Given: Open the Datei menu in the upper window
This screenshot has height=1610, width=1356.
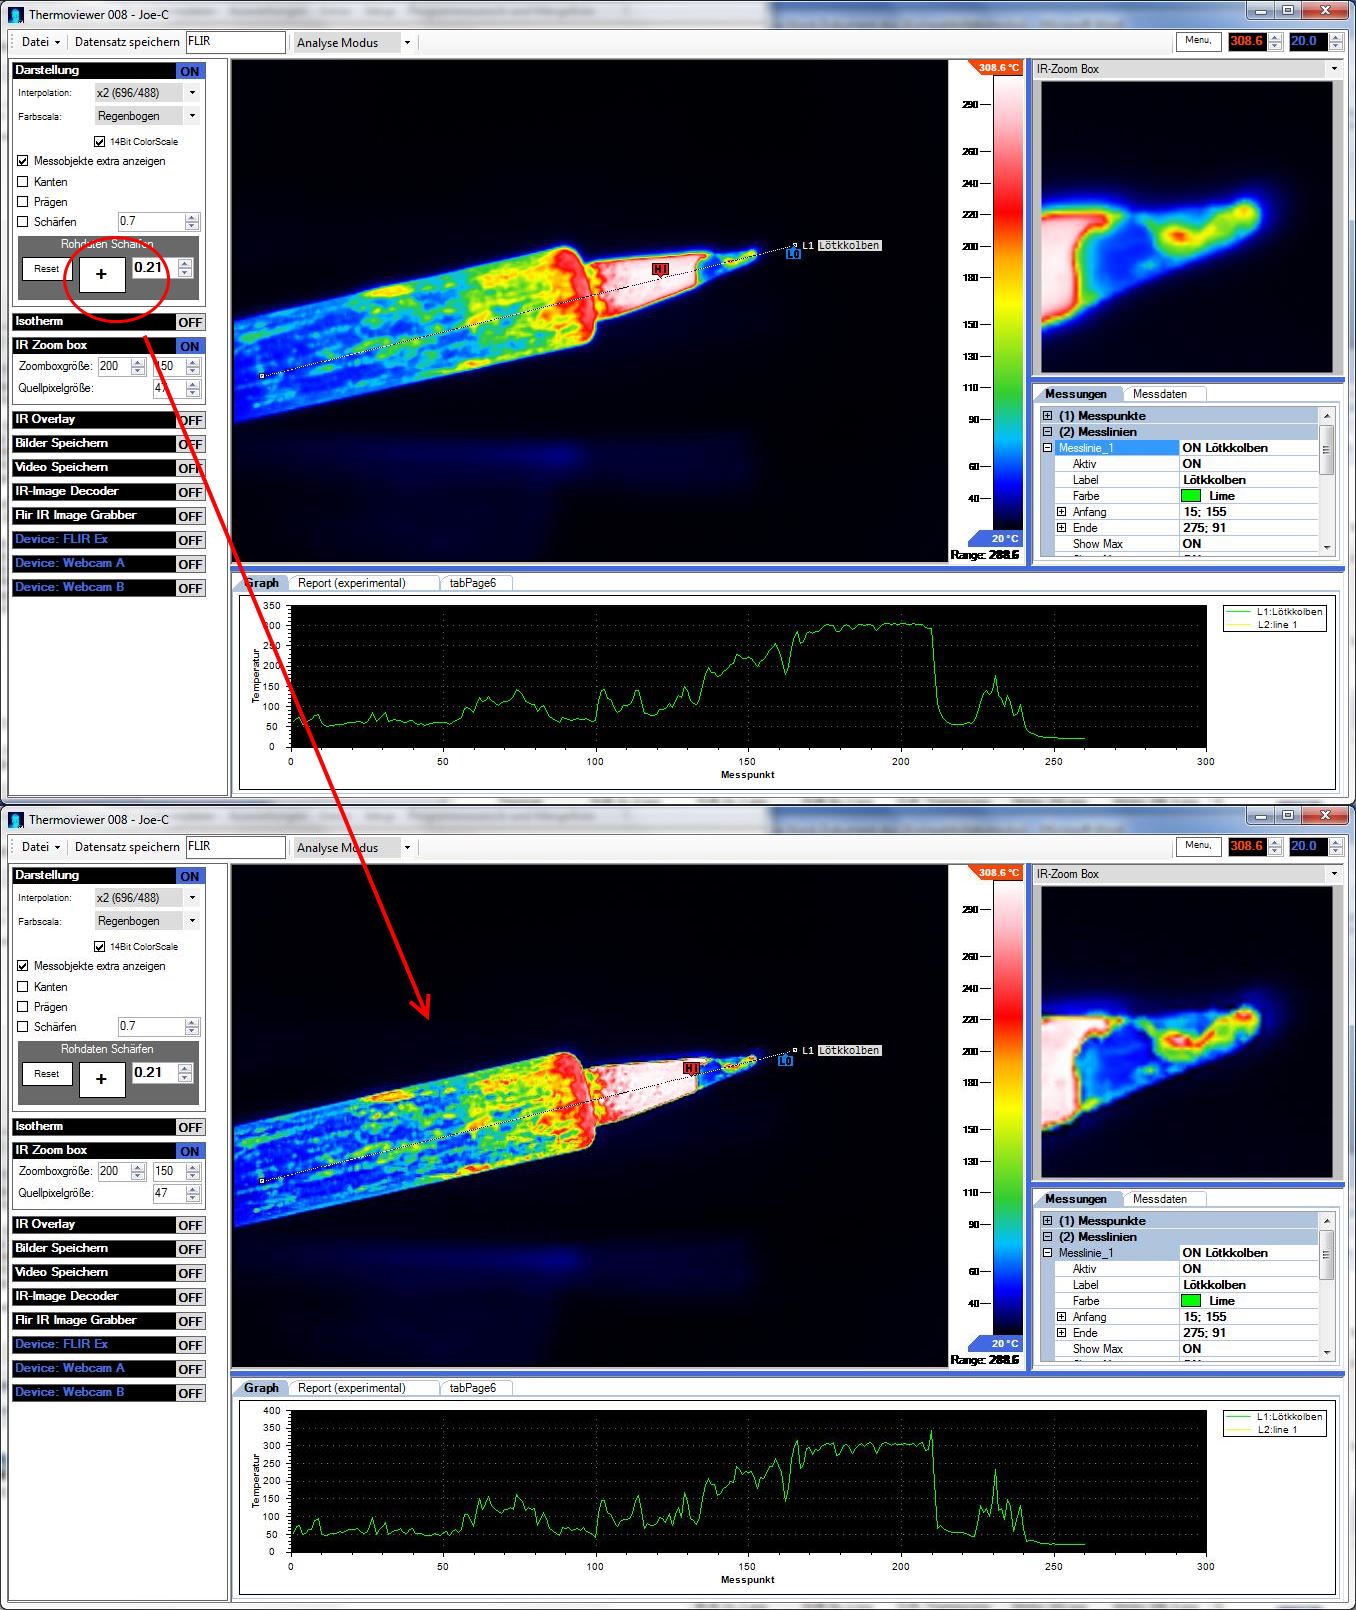Looking at the screenshot, I should click(x=41, y=42).
